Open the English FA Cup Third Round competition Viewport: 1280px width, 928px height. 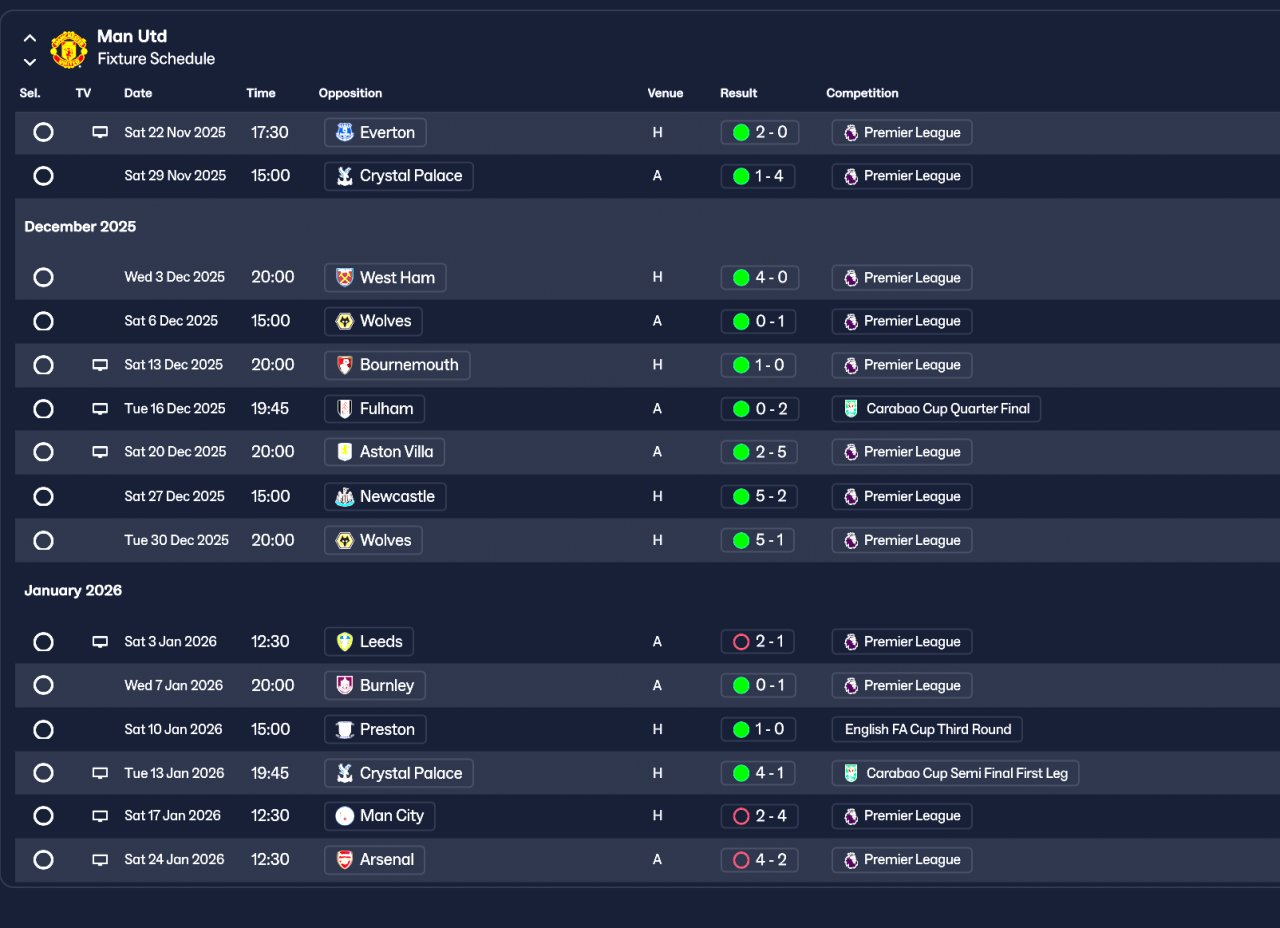(x=927, y=730)
